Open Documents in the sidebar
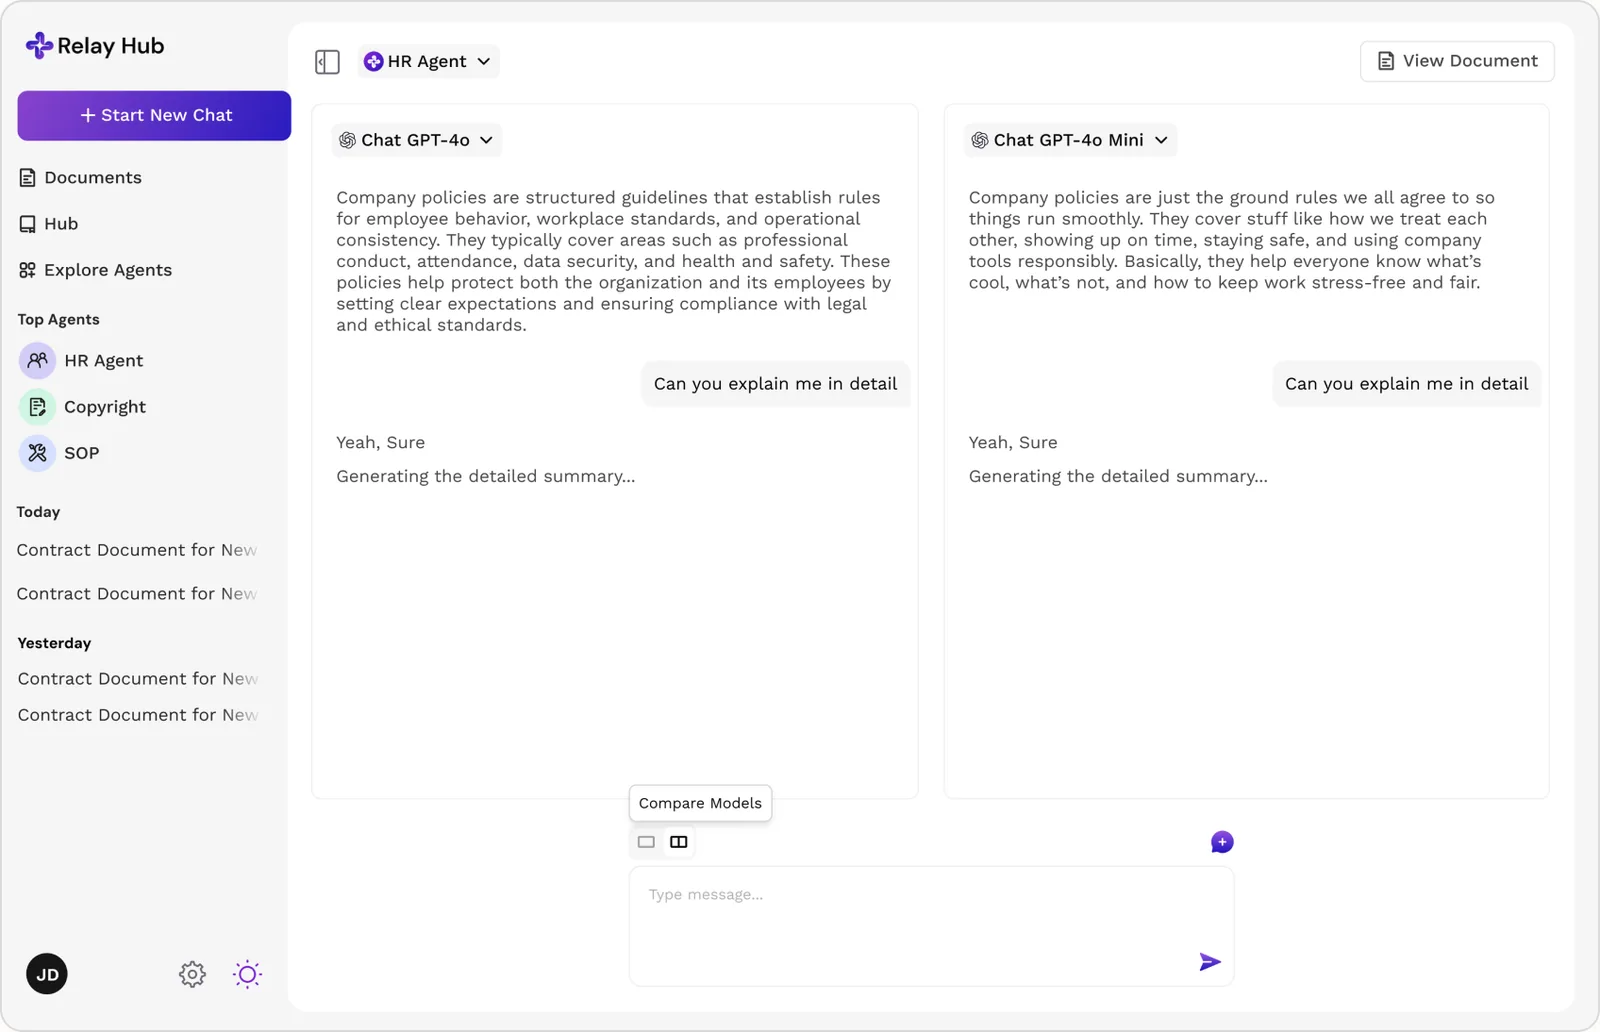Screen dimensions: 1600x1032 pyautogui.click(x=81, y=177)
